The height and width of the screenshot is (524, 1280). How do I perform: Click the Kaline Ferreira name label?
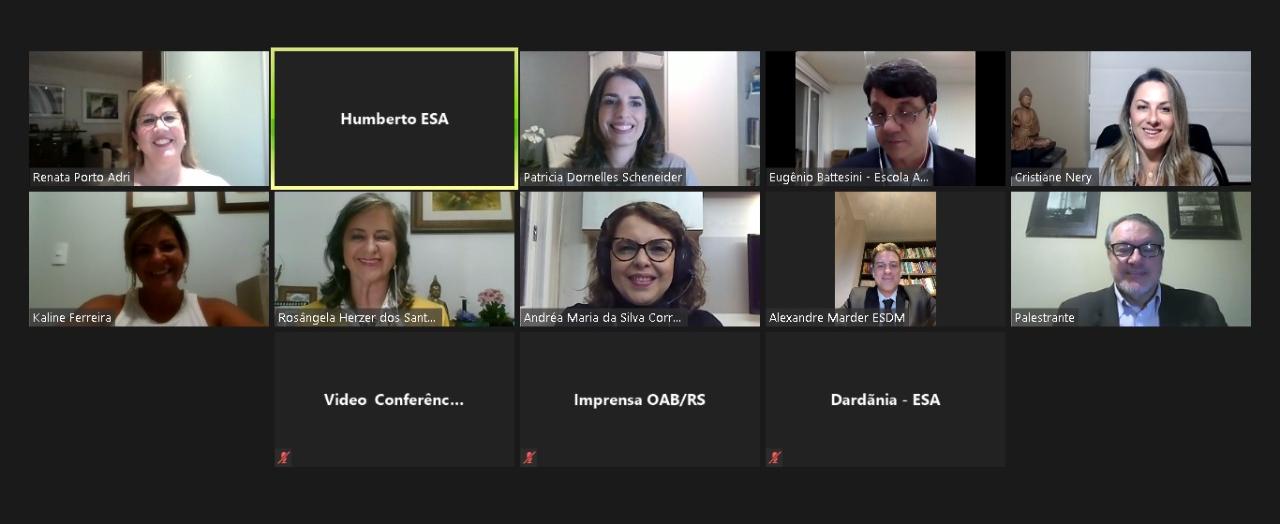(x=72, y=318)
